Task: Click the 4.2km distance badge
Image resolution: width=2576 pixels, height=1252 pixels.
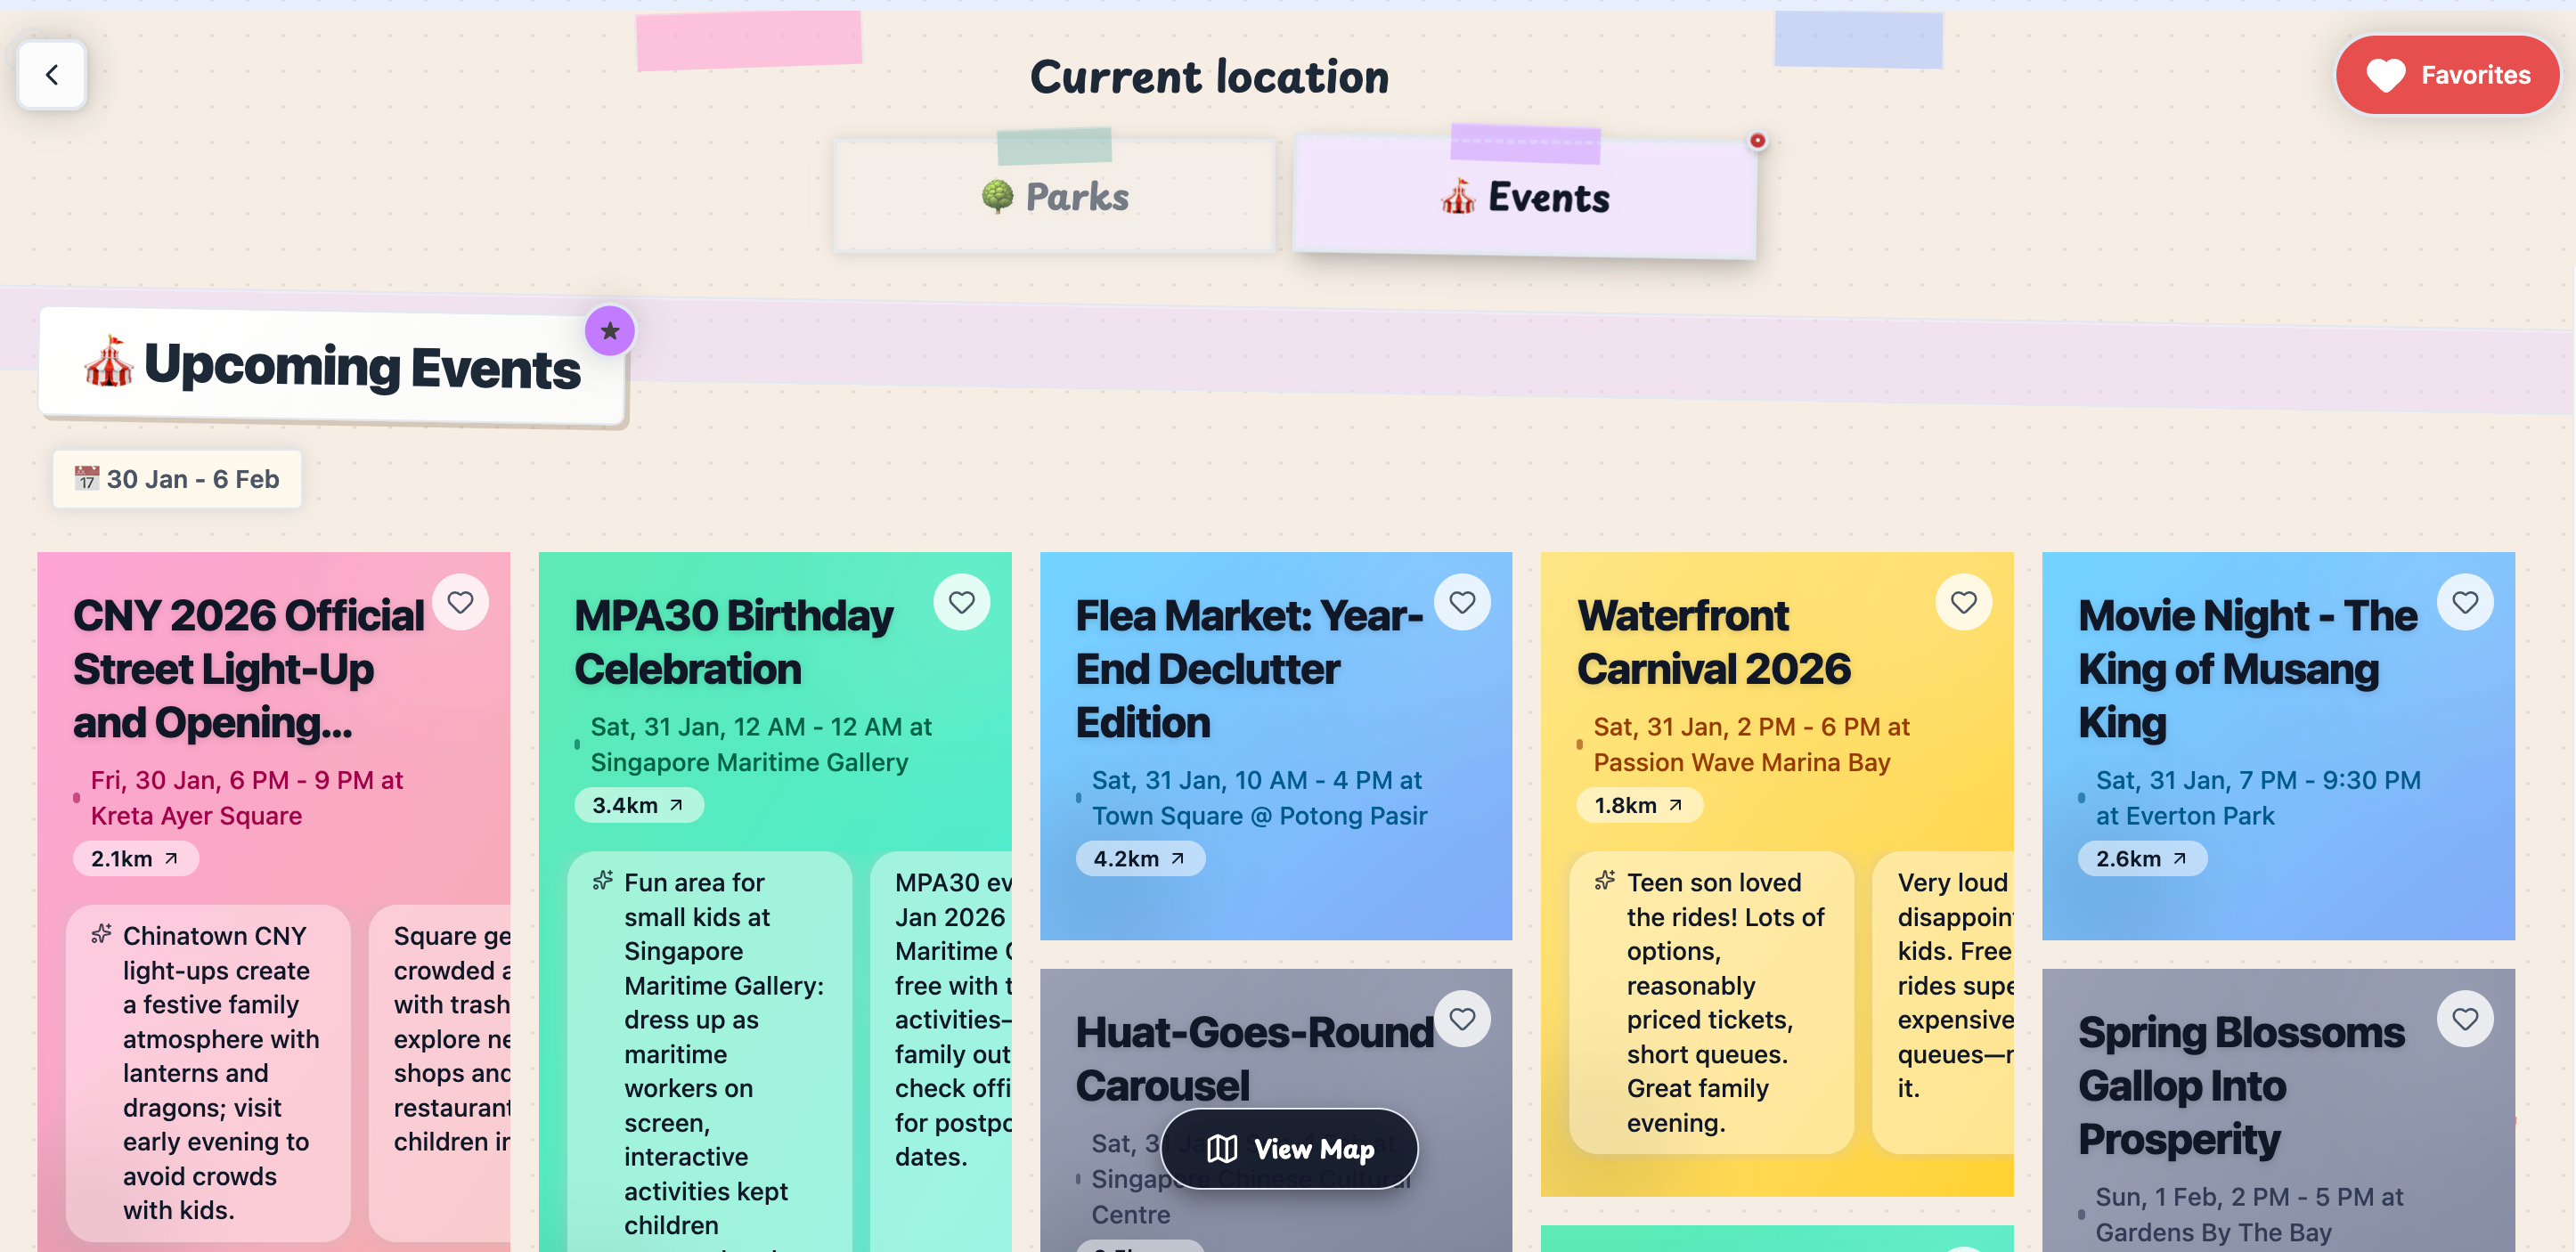Action: point(1139,859)
